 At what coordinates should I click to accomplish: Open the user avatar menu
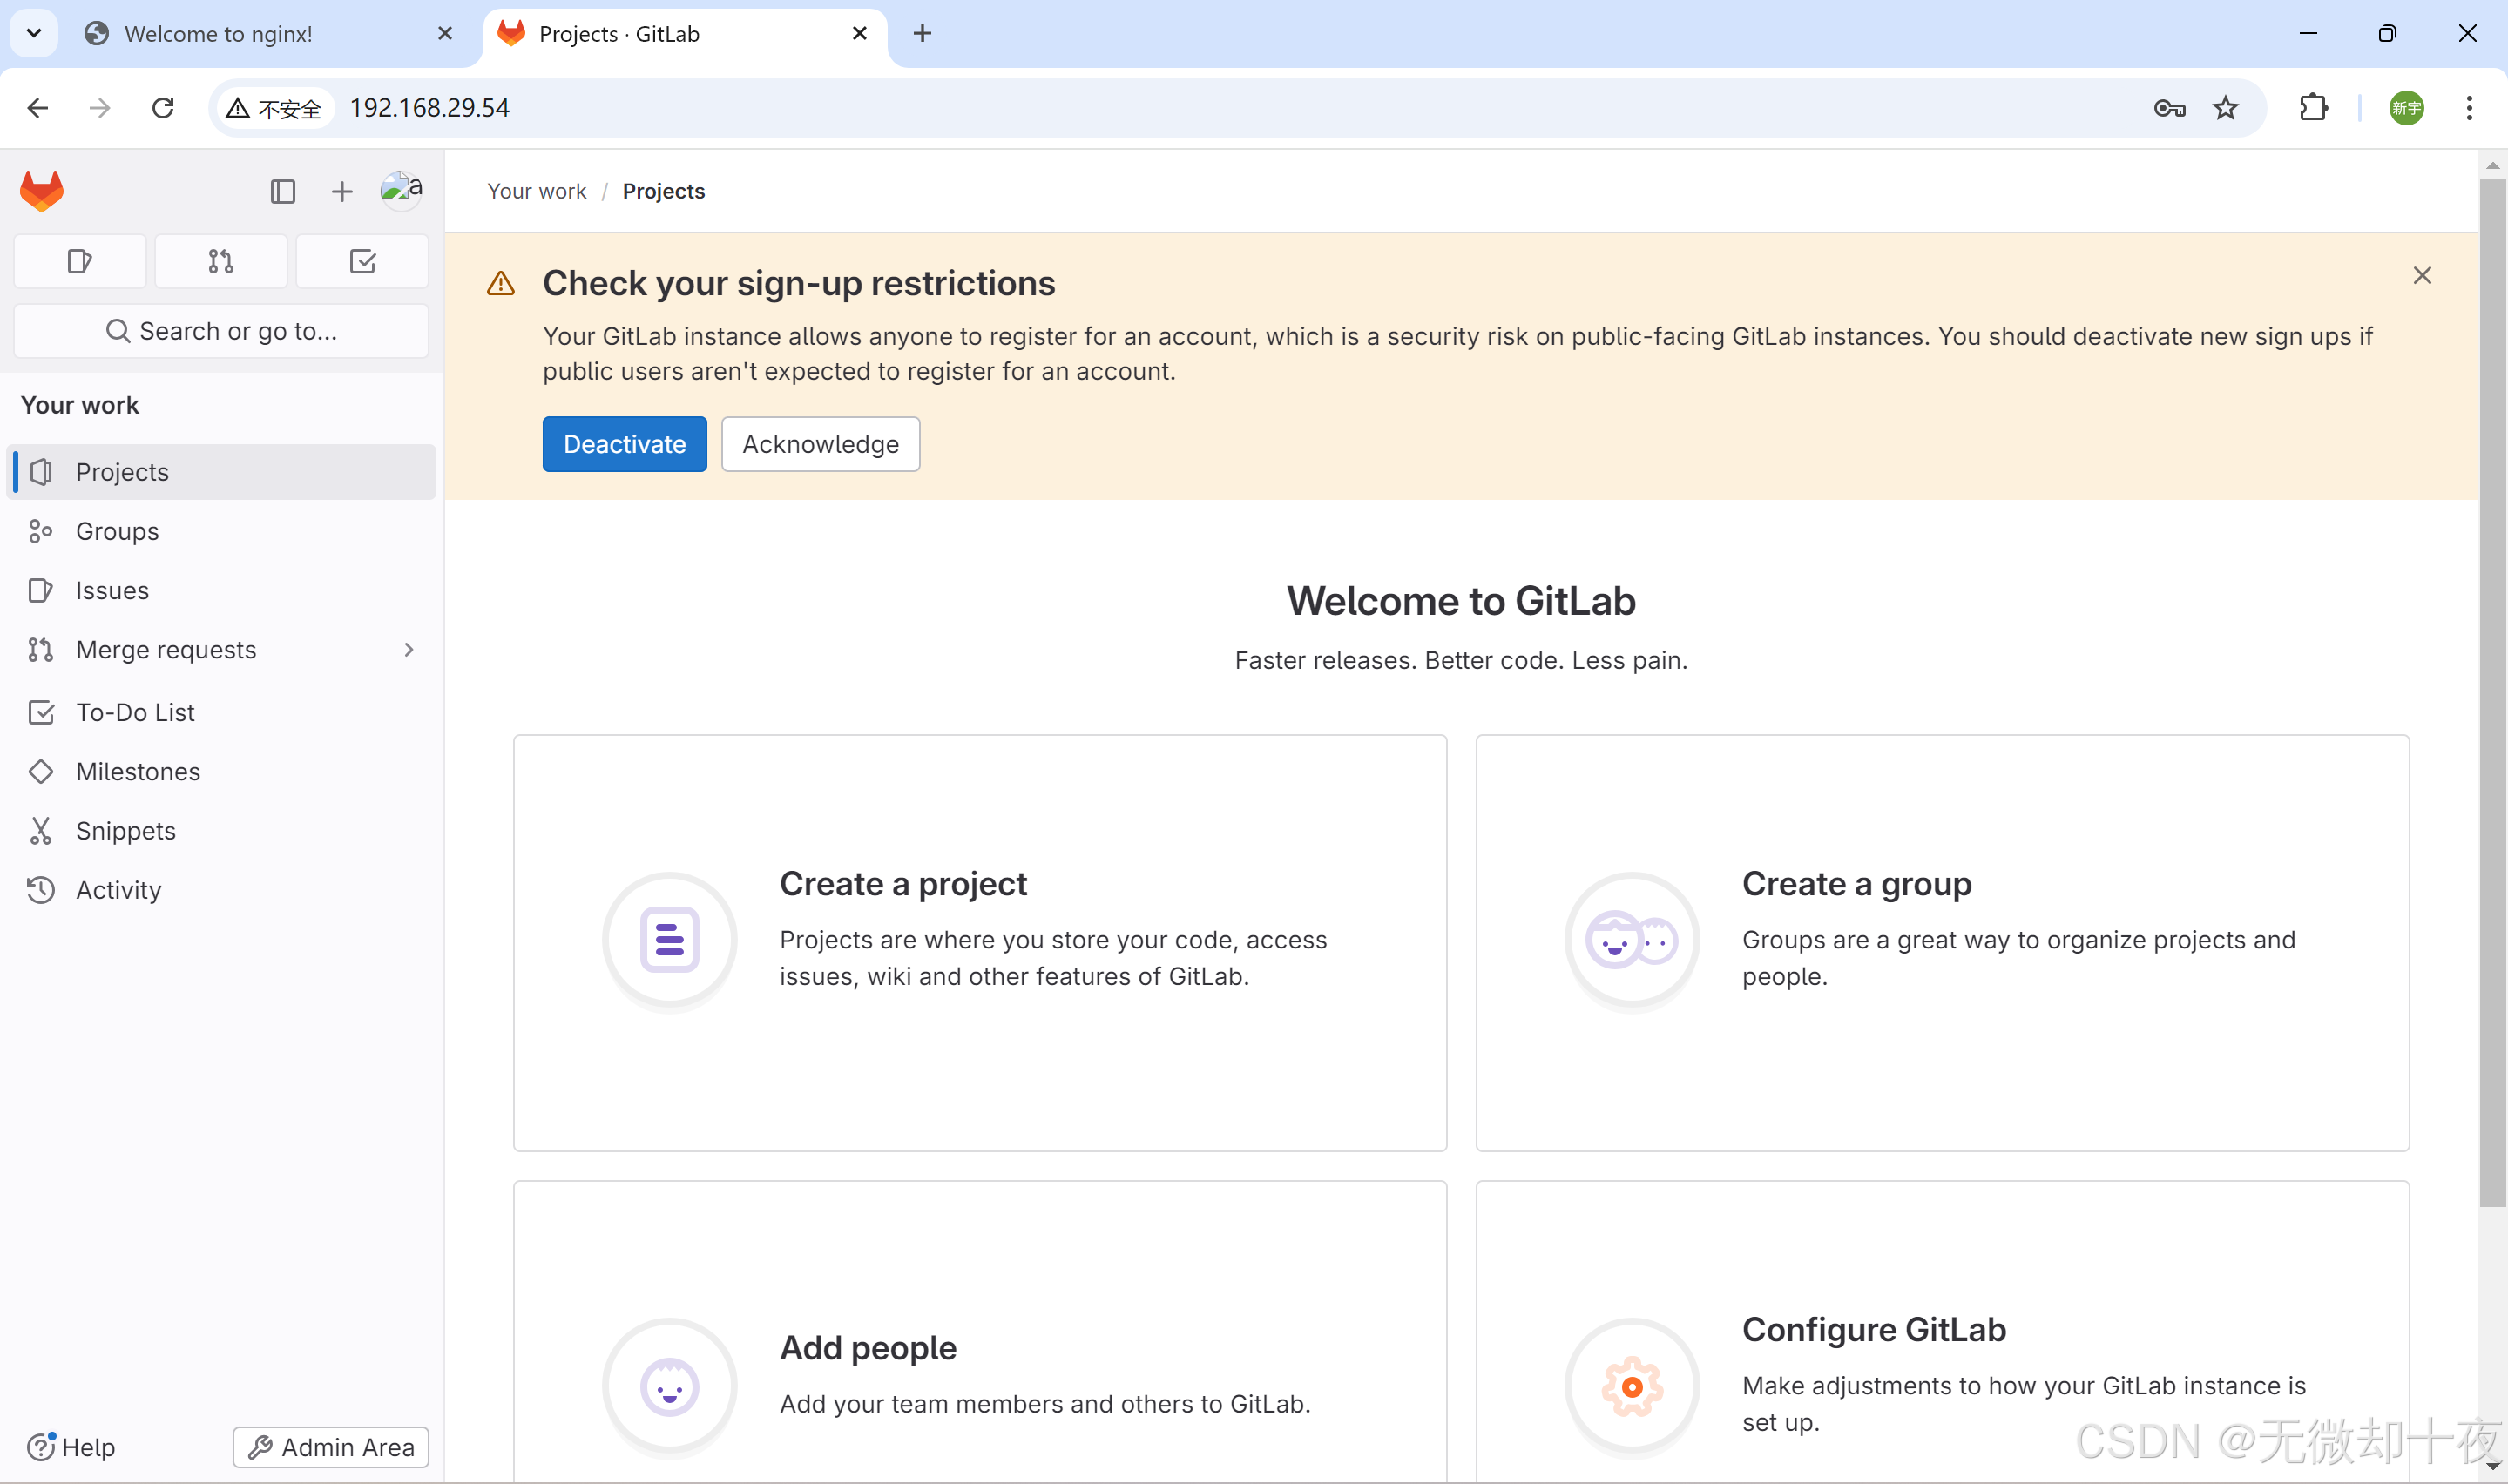click(x=401, y=190)
